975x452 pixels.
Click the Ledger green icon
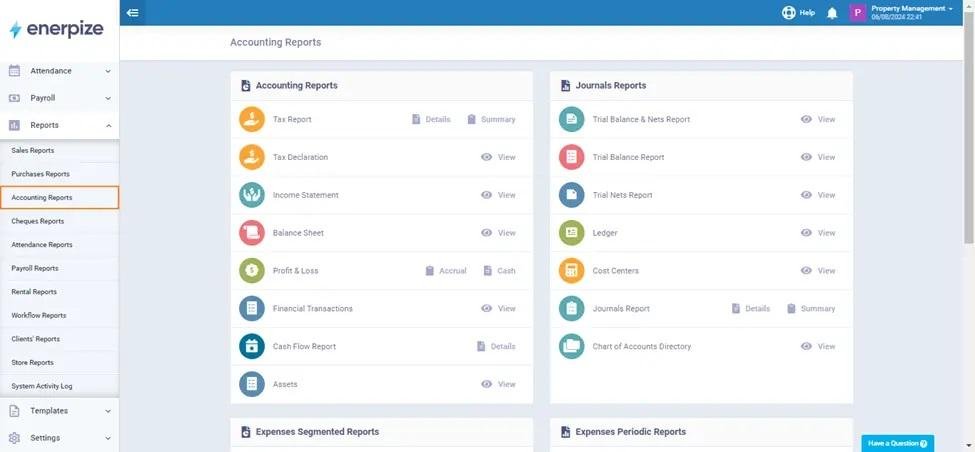tap(571, 233)
